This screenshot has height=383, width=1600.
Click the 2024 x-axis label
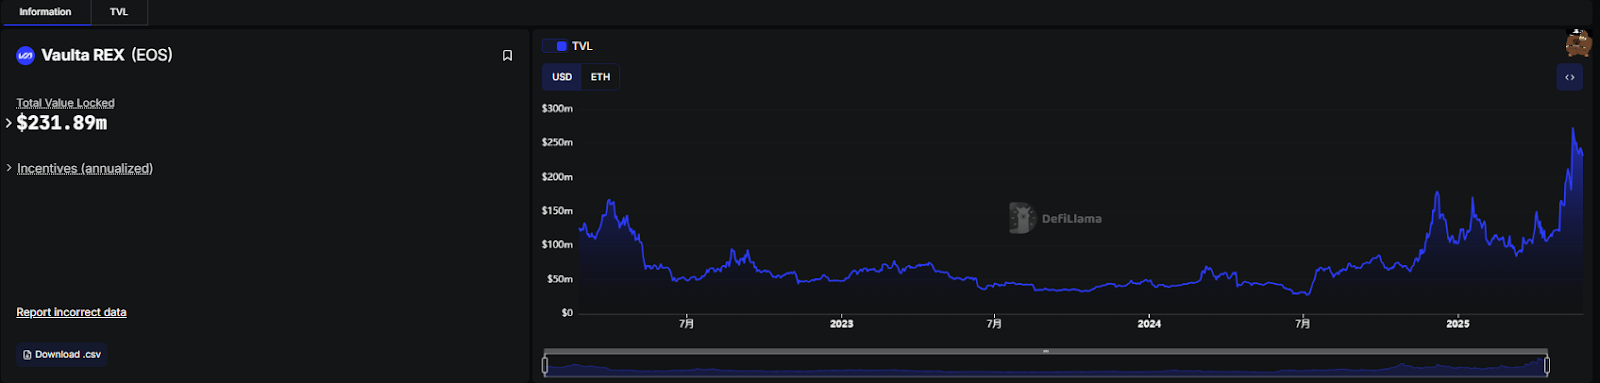1149,324
